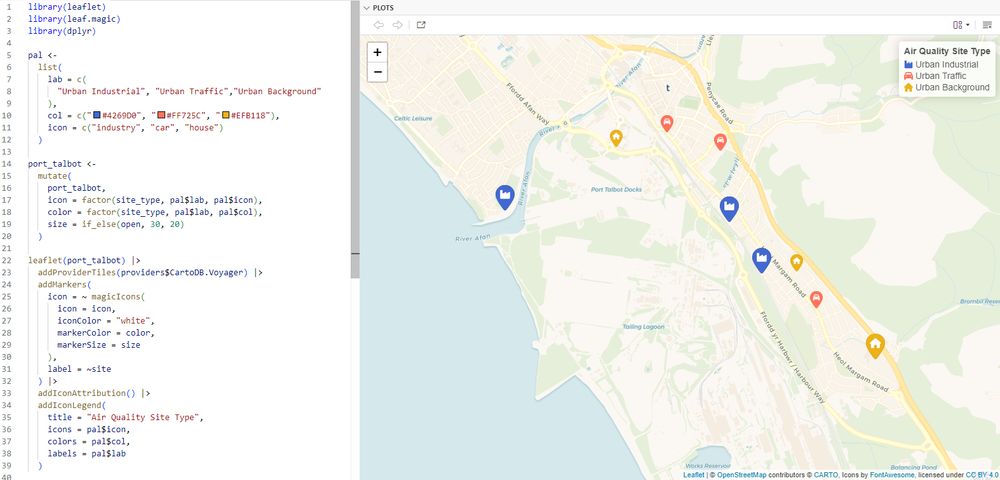The width and height of the screenshot is (1000, 480).
Task: Click 'addProviderTiles' function call in code
Action: 77,272
